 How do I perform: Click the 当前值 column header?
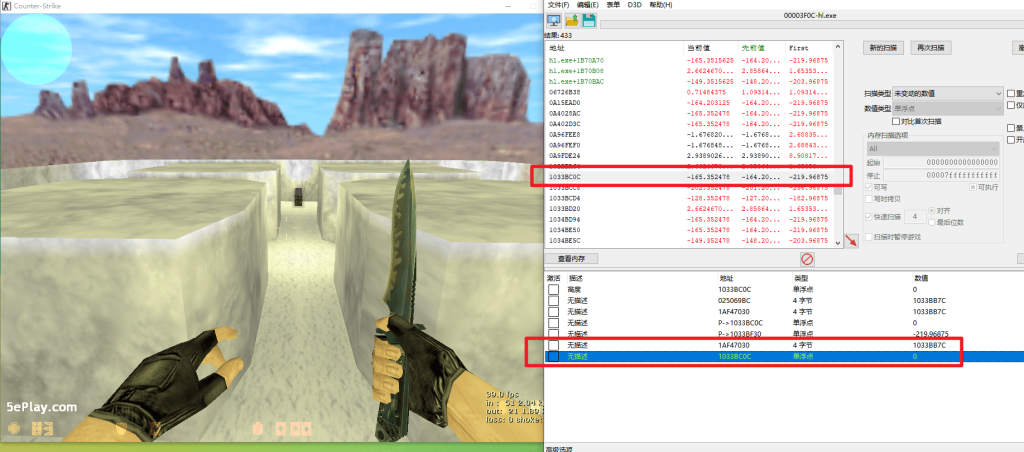pyautogui.click(x=711, y=48)
